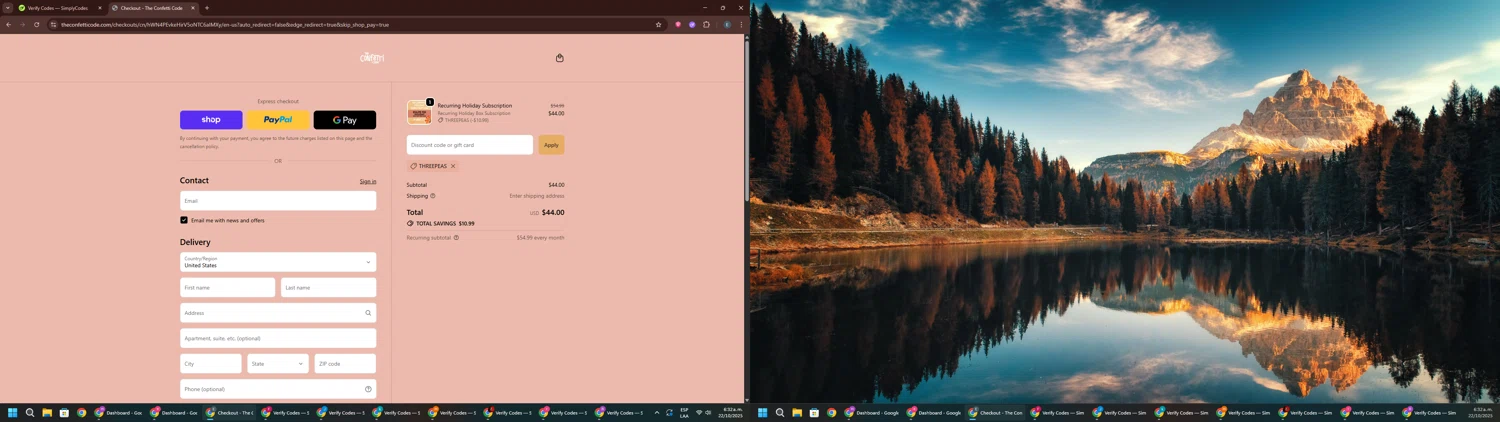This screenshot has width=1500, height=422.
Task: Click the Apartment, suite, etc. field
Action: [x=278, y=338]
